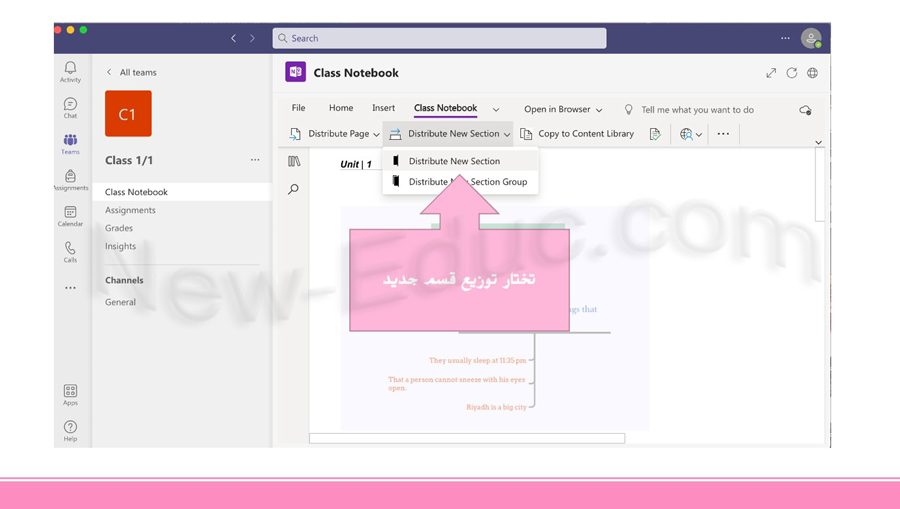Toggle Distribute New Section dropdown arrow
Viewport: 900px width, 509px height.
coord(507,134)
